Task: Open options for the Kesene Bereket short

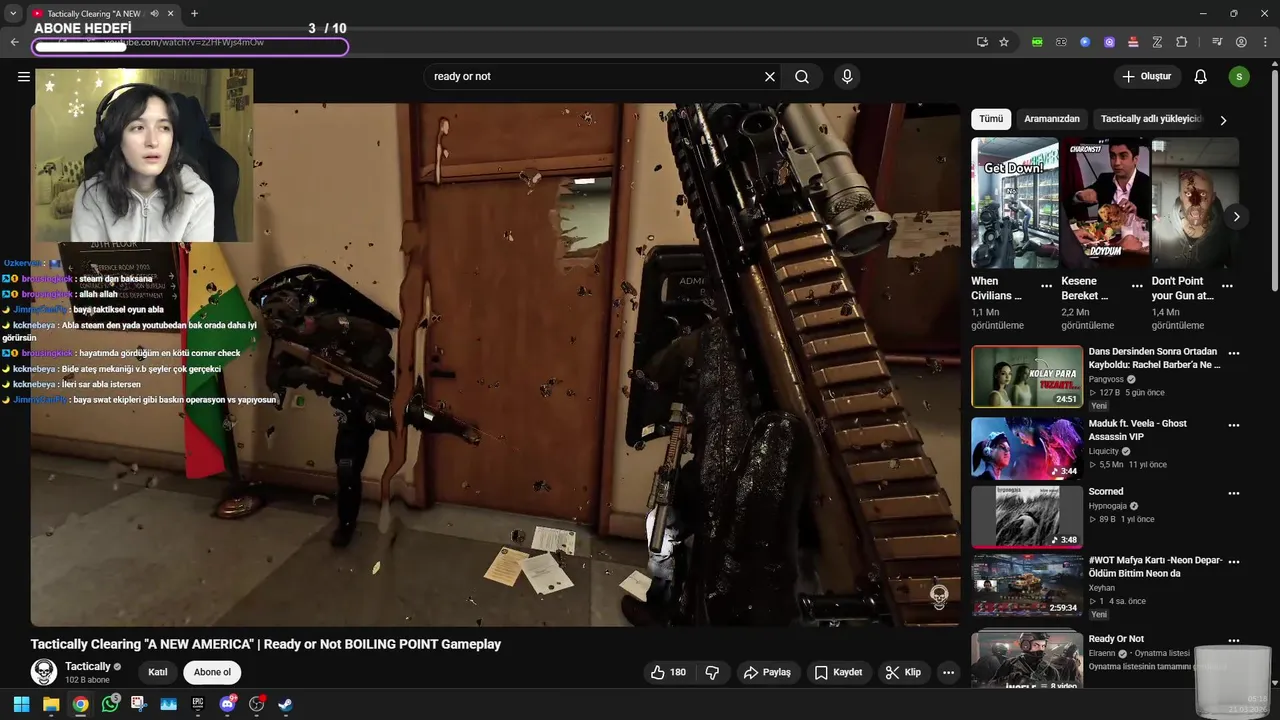Action: tap(1137, 286)
